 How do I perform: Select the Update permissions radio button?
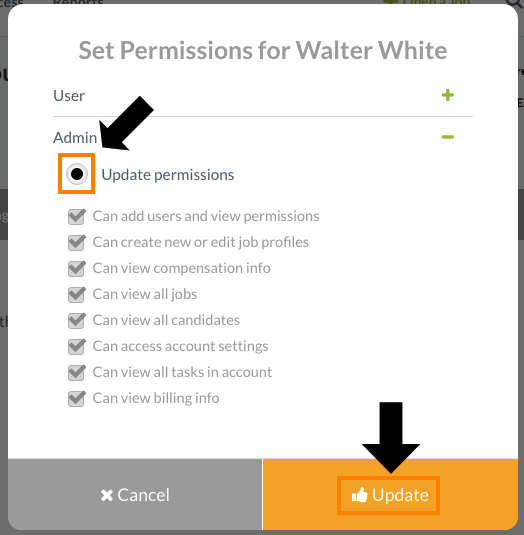point(77,174)
